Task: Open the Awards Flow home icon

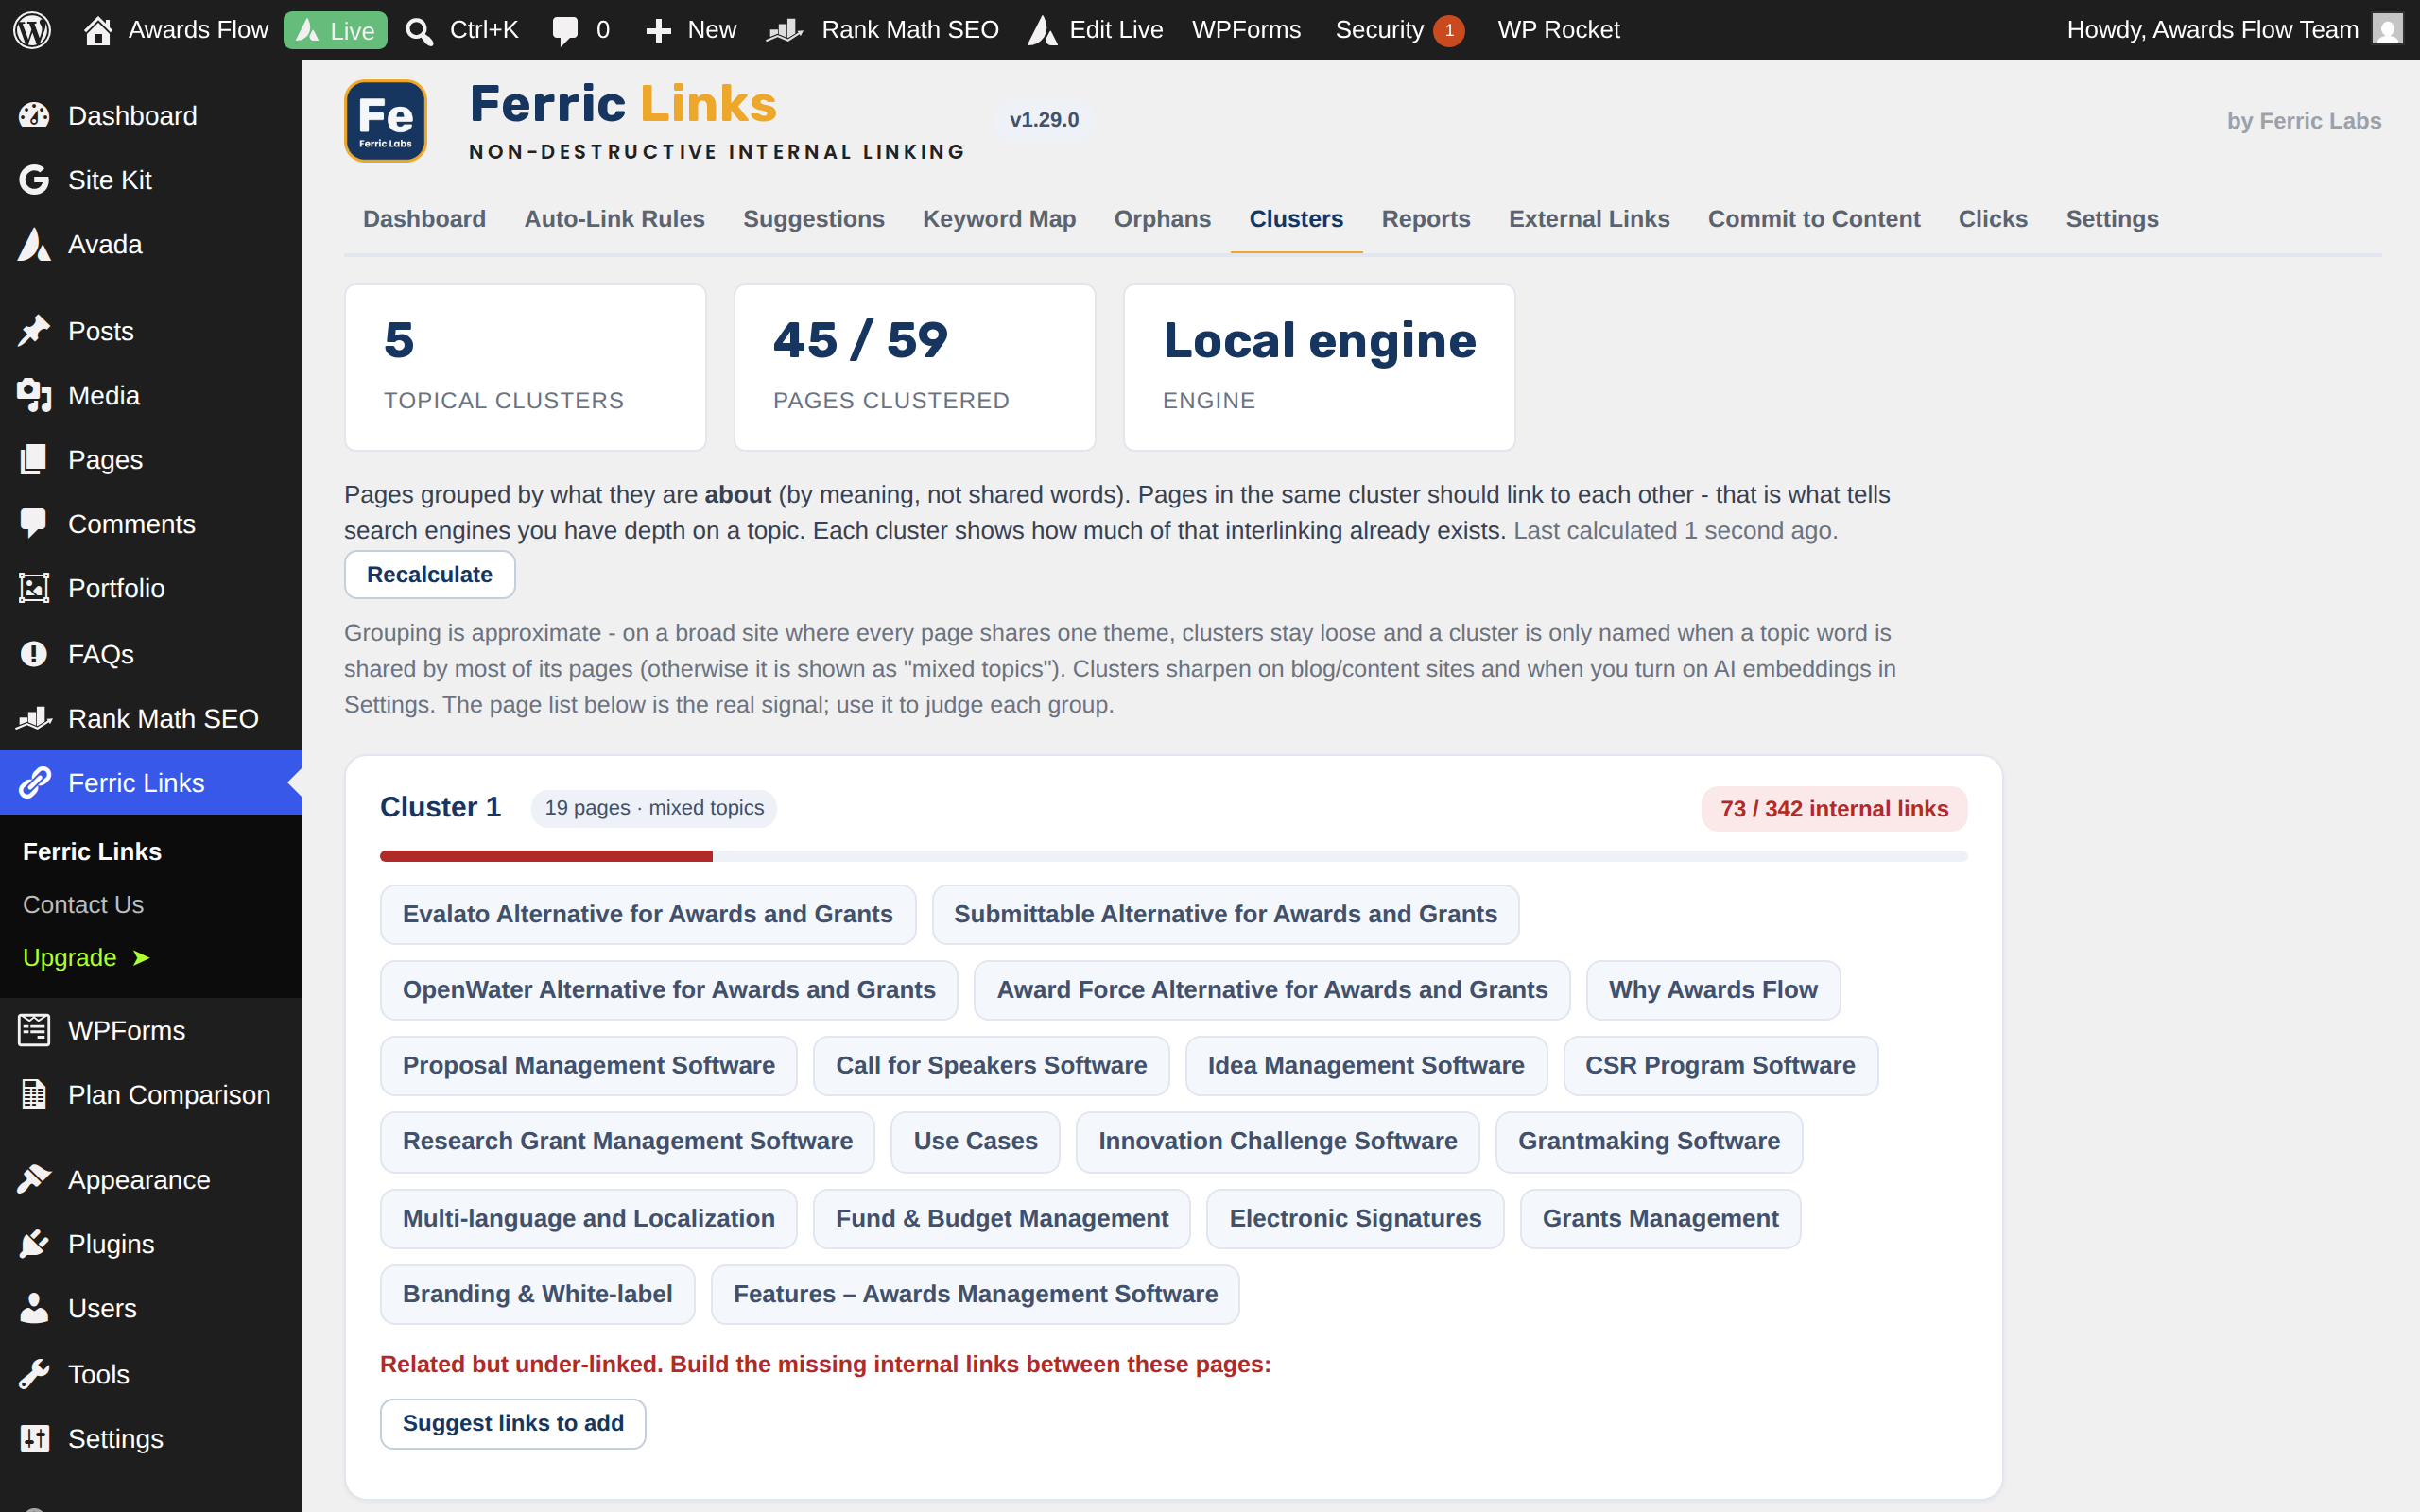Action: (97, 30)
